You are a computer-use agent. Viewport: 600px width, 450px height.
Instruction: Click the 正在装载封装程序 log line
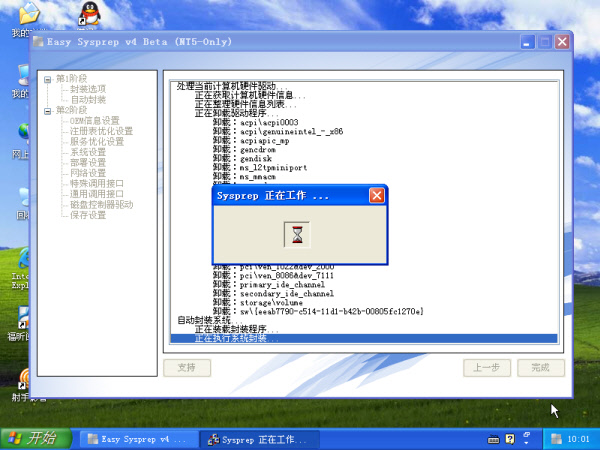(x=237, y=329)
